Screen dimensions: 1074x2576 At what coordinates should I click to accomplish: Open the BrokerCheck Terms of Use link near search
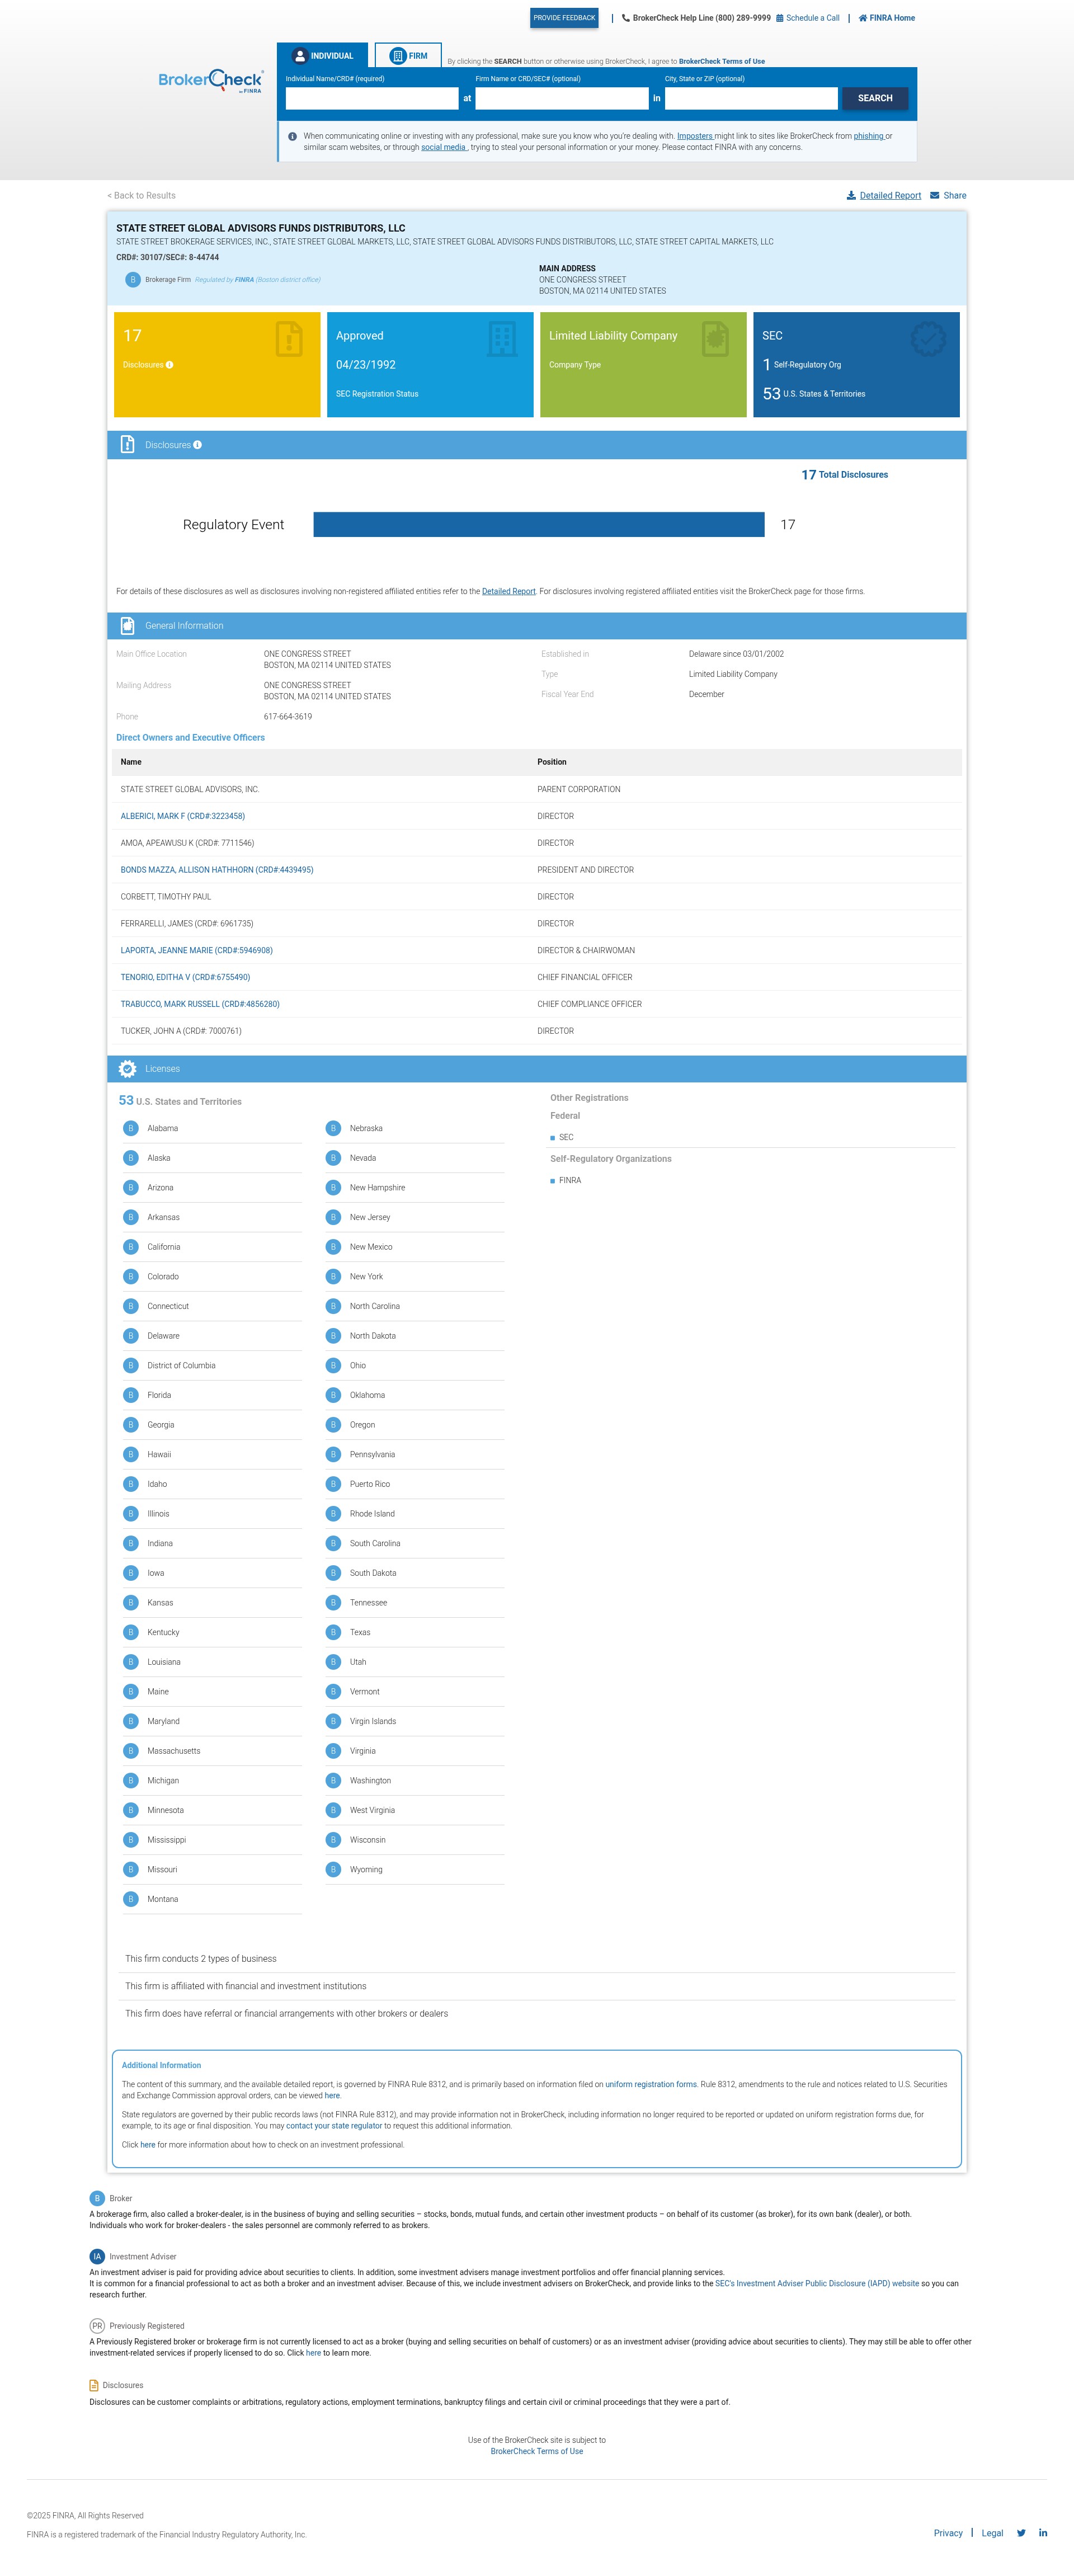(x=722, y=61)
